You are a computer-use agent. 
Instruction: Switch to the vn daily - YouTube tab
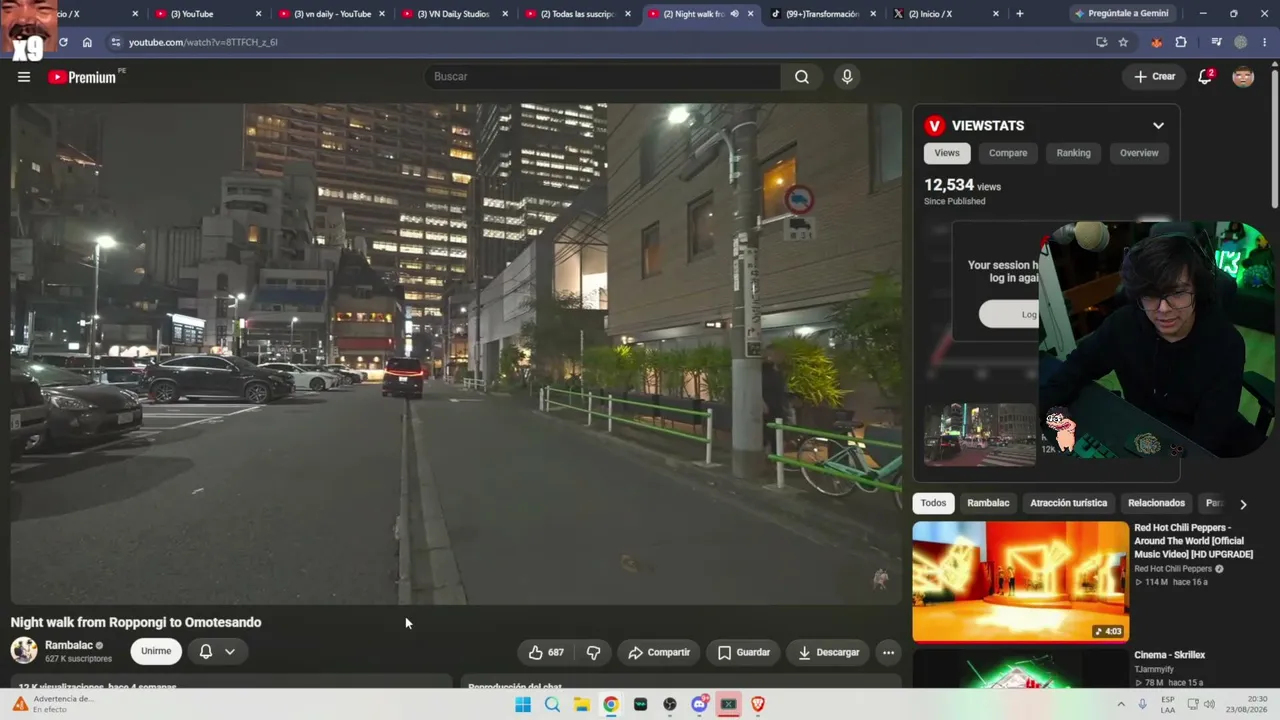(332, 14)
